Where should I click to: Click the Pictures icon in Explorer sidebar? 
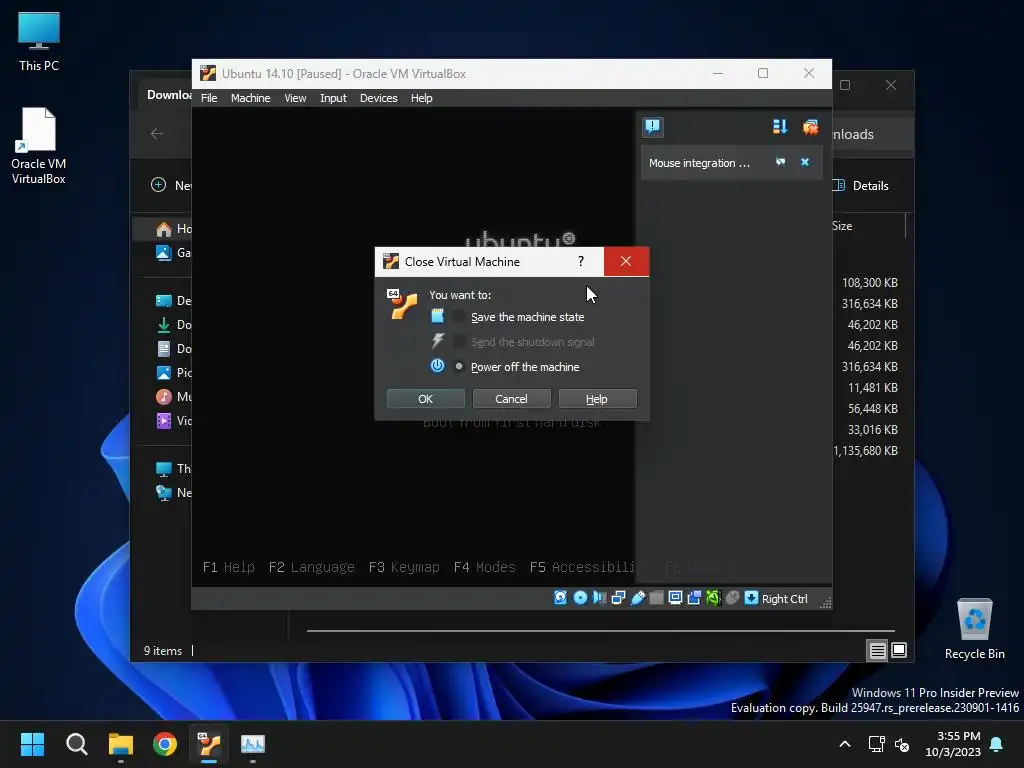tap(164, 372)
